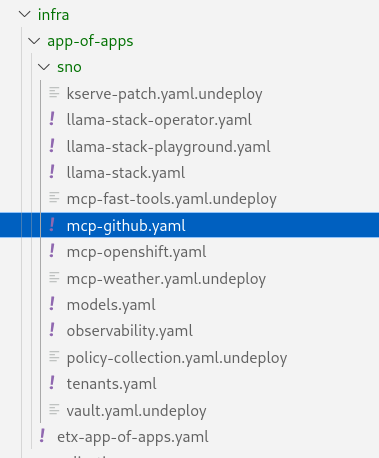Collapse the sno folder chevron
379x458 pixels.
(x=44, y=67)
